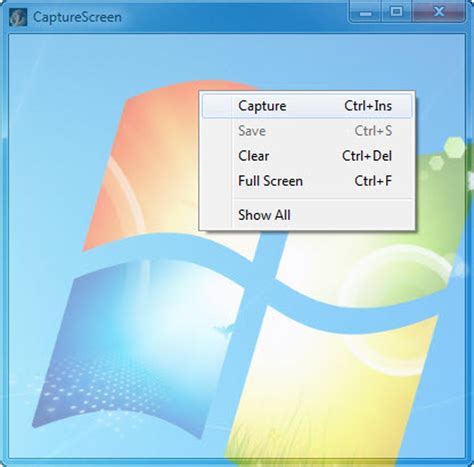Open the CaptureScreen app icon in title bar
The height and width of the screenshot is (467, 474).
(x=18, y=17)
